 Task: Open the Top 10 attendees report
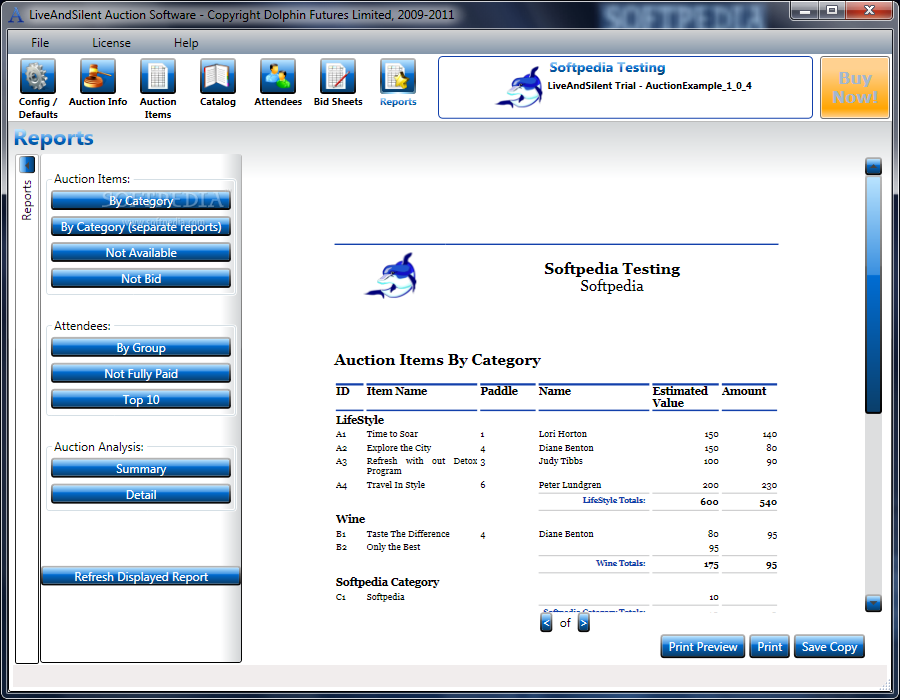click(x=141, y=399)
